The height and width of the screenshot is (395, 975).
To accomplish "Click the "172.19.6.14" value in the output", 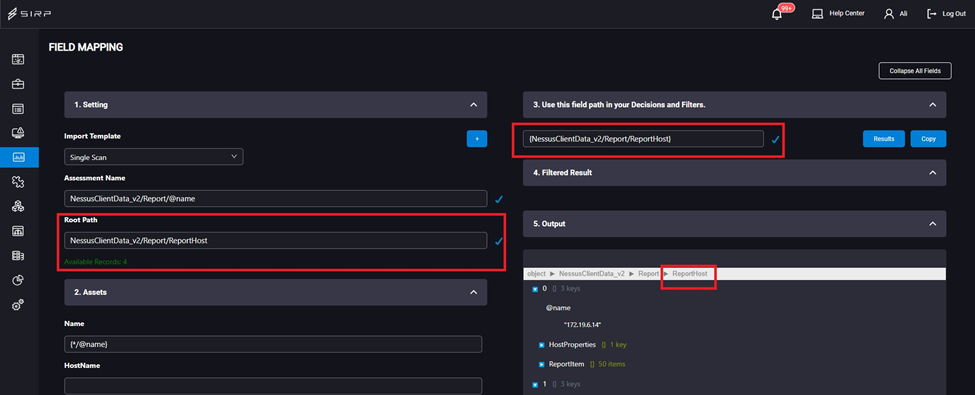I will tap(582, 325).
